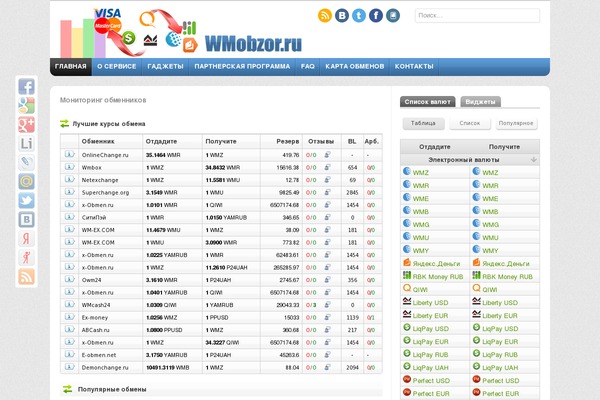Screen dimensions: 600x400
Task: Open info icon for E-obmen.net row
Action: [x=69, y=354]
